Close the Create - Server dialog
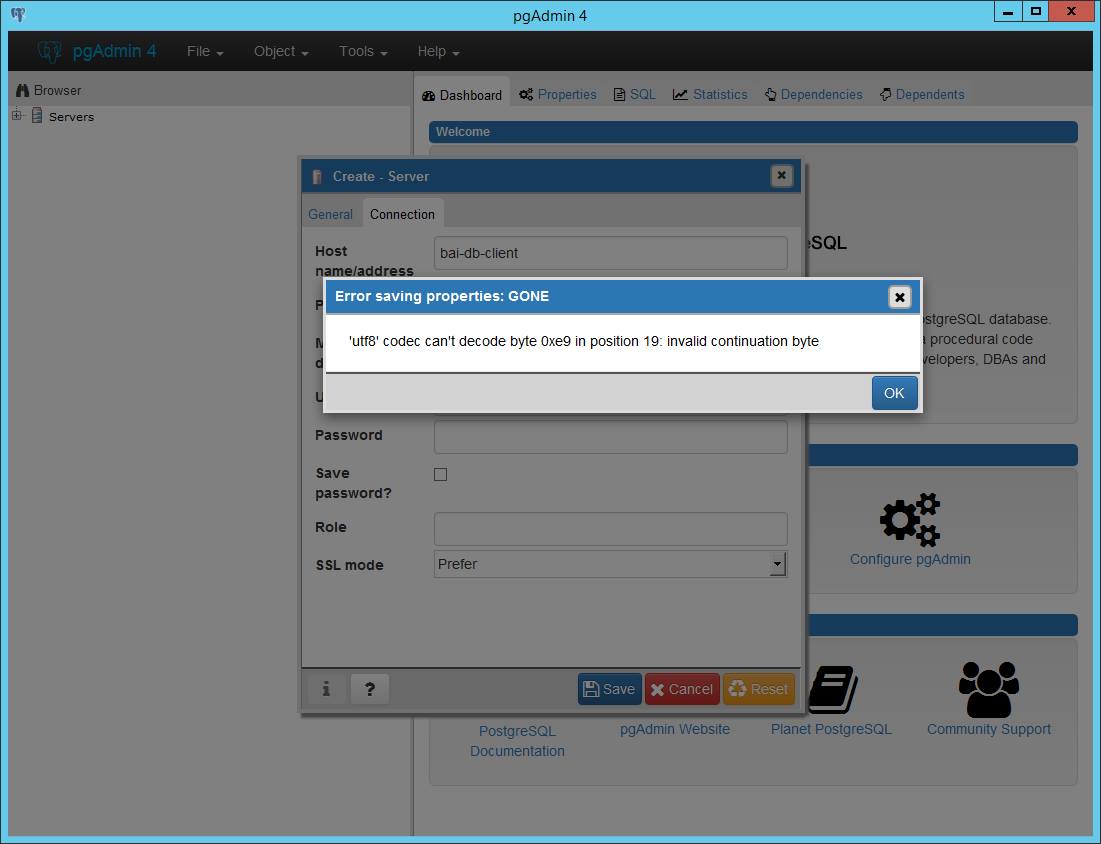This screenshot has height=844, width=1101. pos(782,176)
